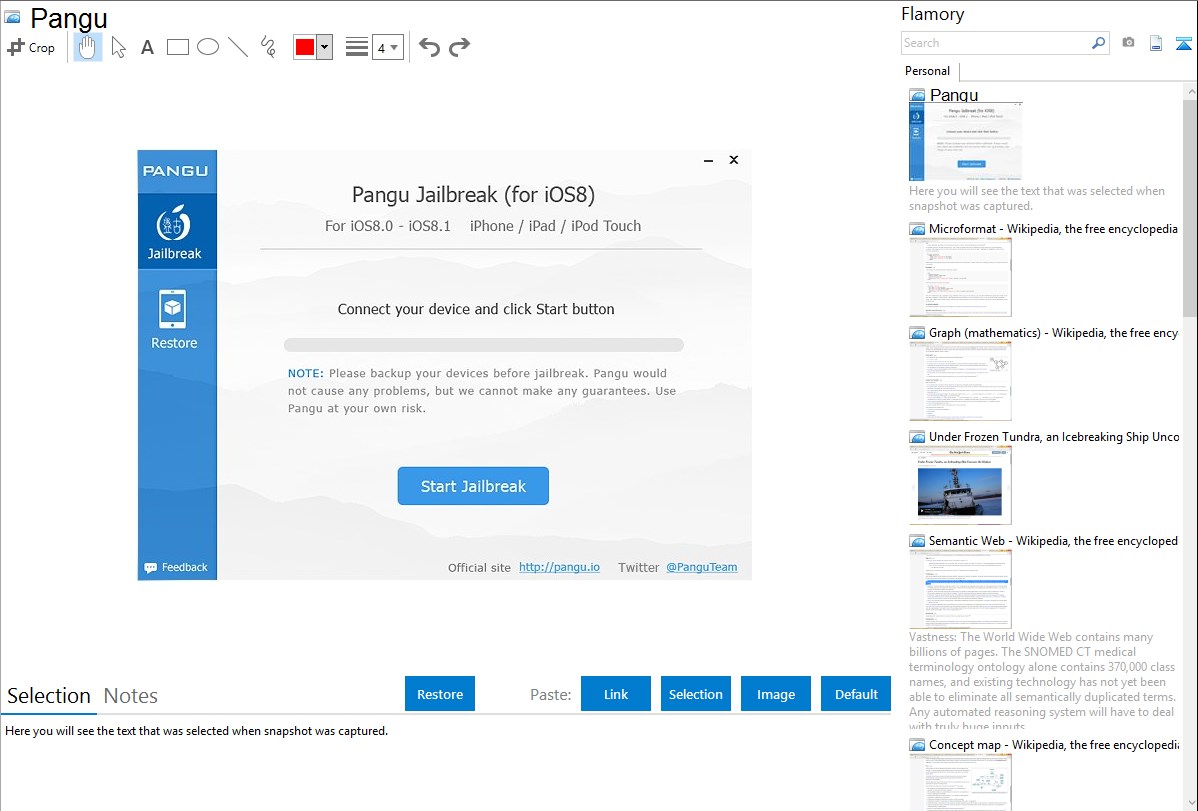Choose the freehand scribble tool
The image size is (1198, 811).
tap(268, 47)
